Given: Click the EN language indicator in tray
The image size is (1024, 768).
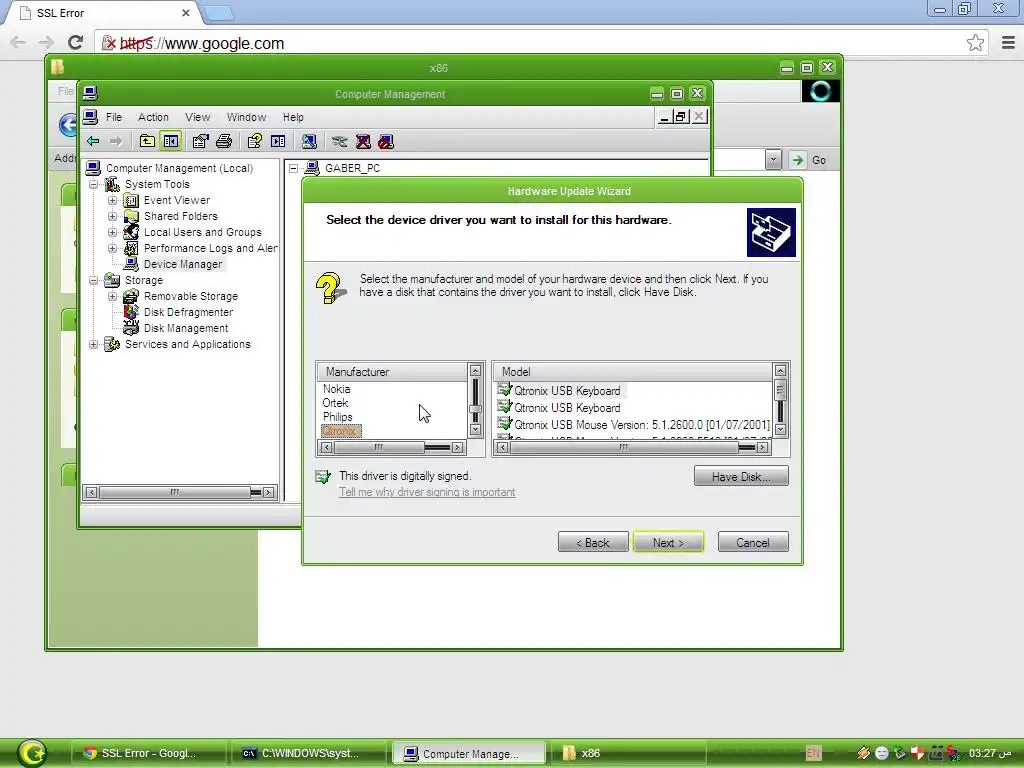Looking at the screenshot, I should coord(813,753).
